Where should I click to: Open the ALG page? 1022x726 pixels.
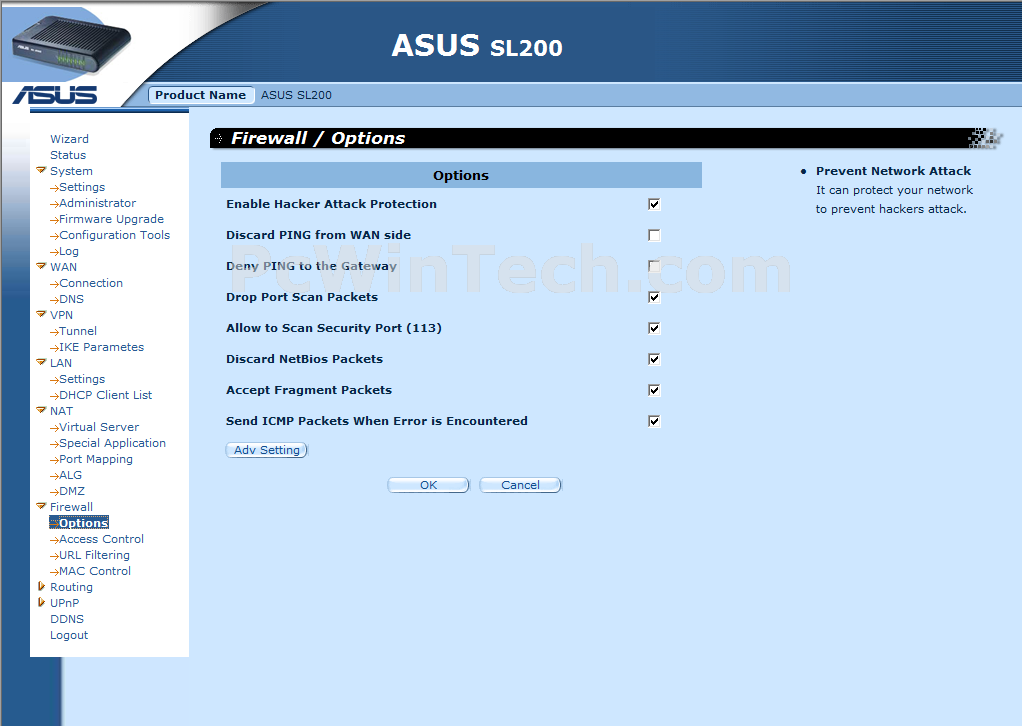pyautogui.click(x=71, y=475)
